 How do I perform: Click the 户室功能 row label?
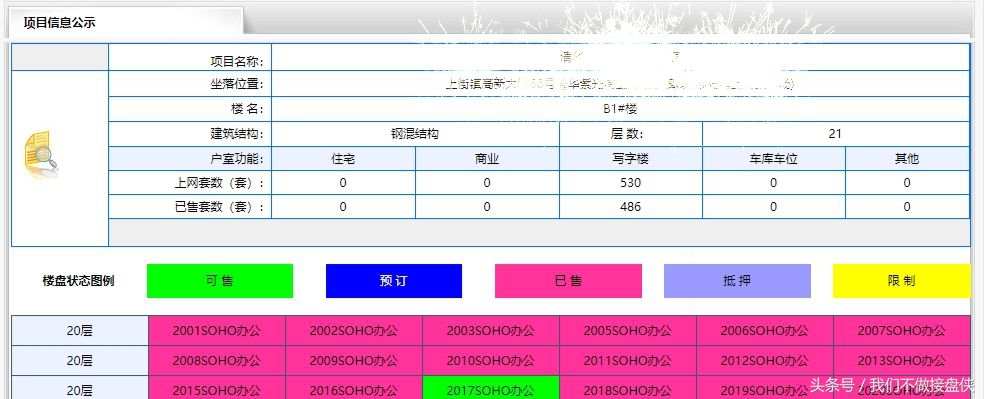(237, 159)
